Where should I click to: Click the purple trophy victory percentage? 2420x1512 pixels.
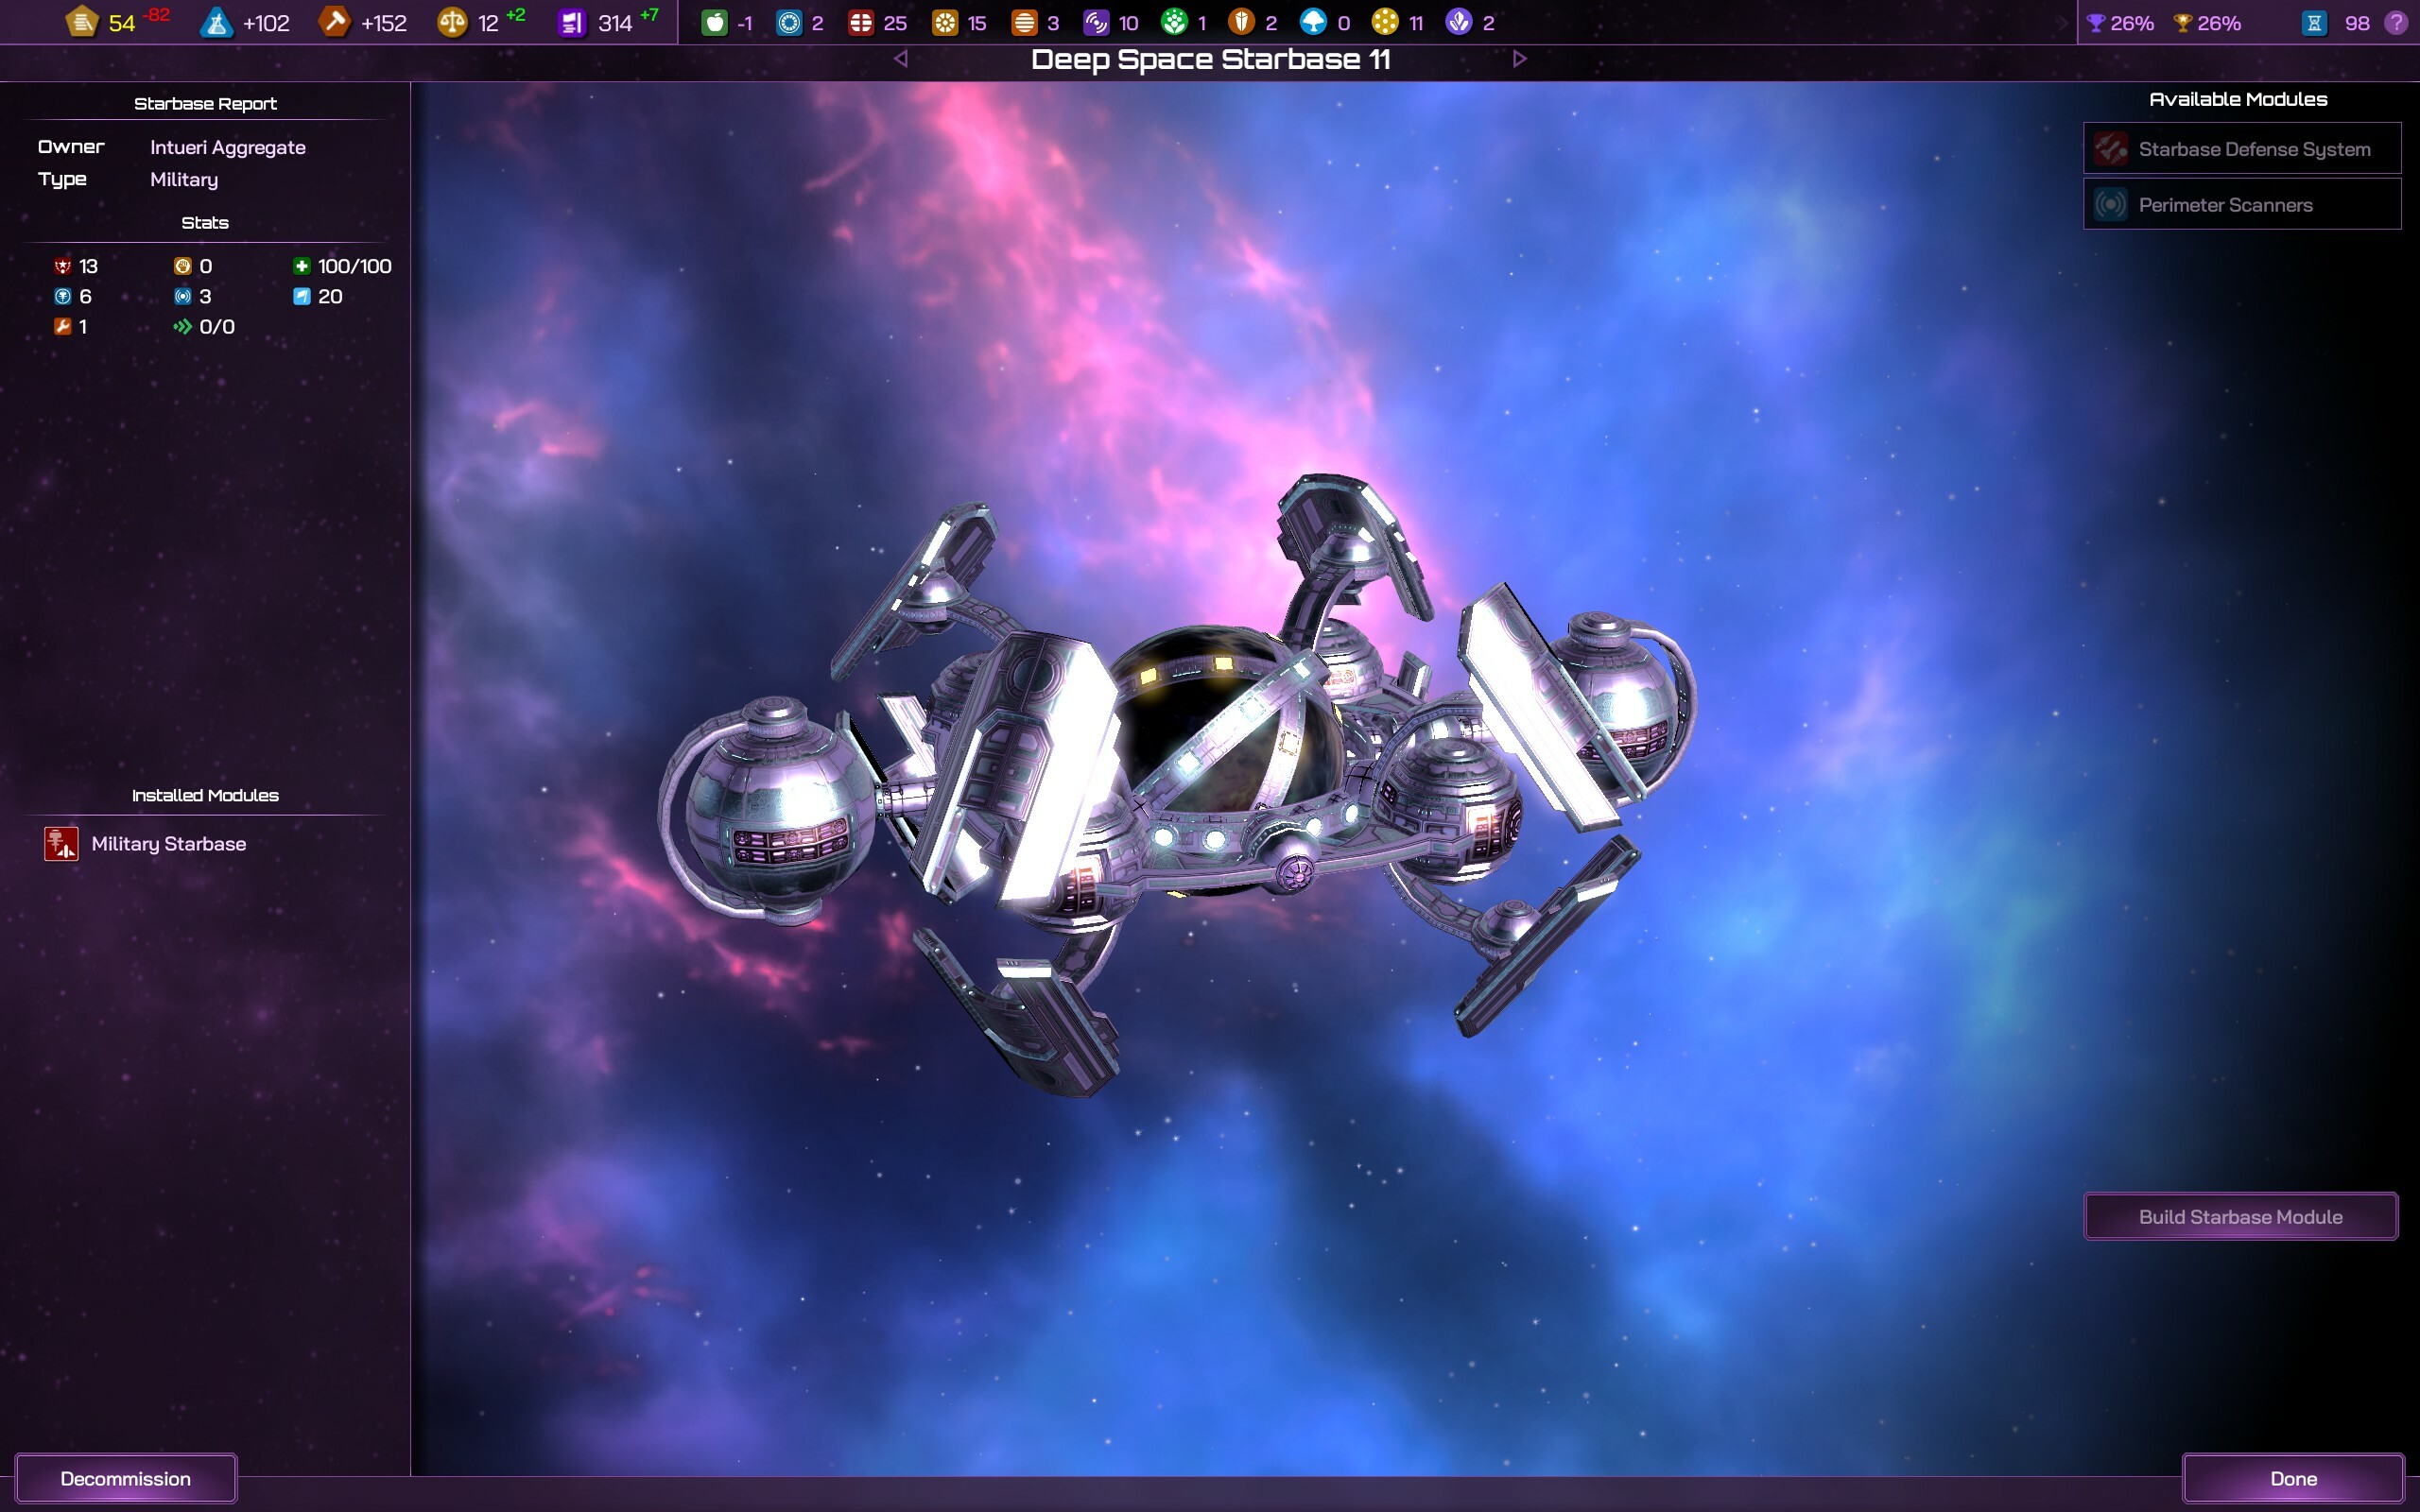pos(2119,22)
